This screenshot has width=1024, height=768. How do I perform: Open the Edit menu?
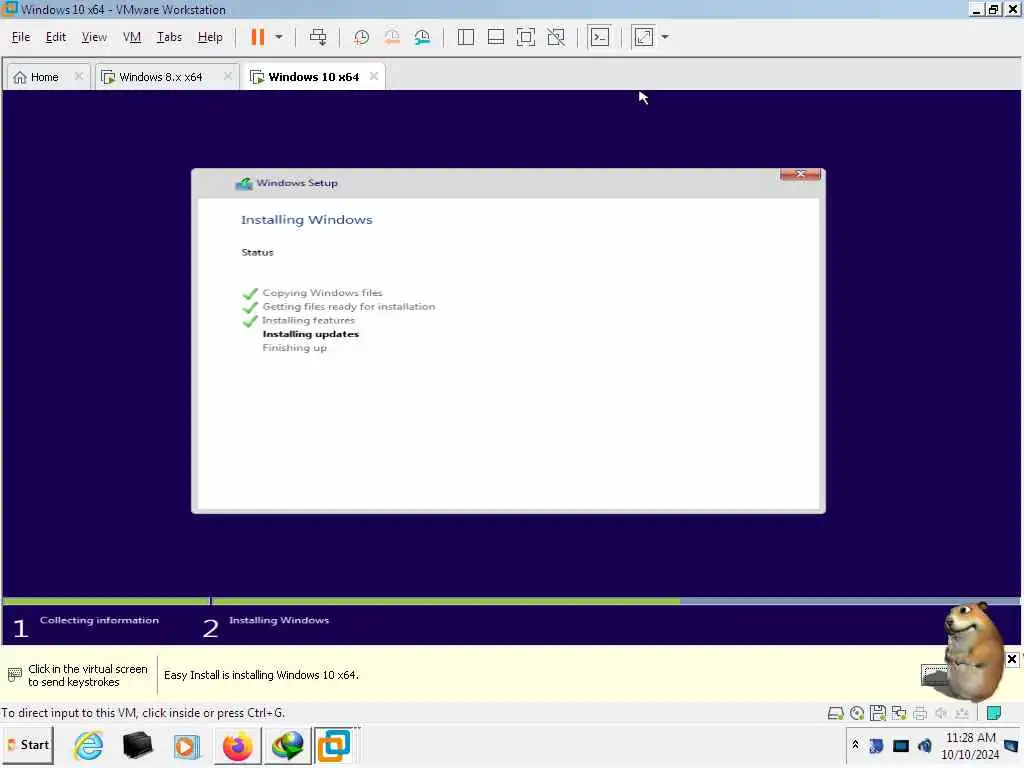(x=56, y=37)
